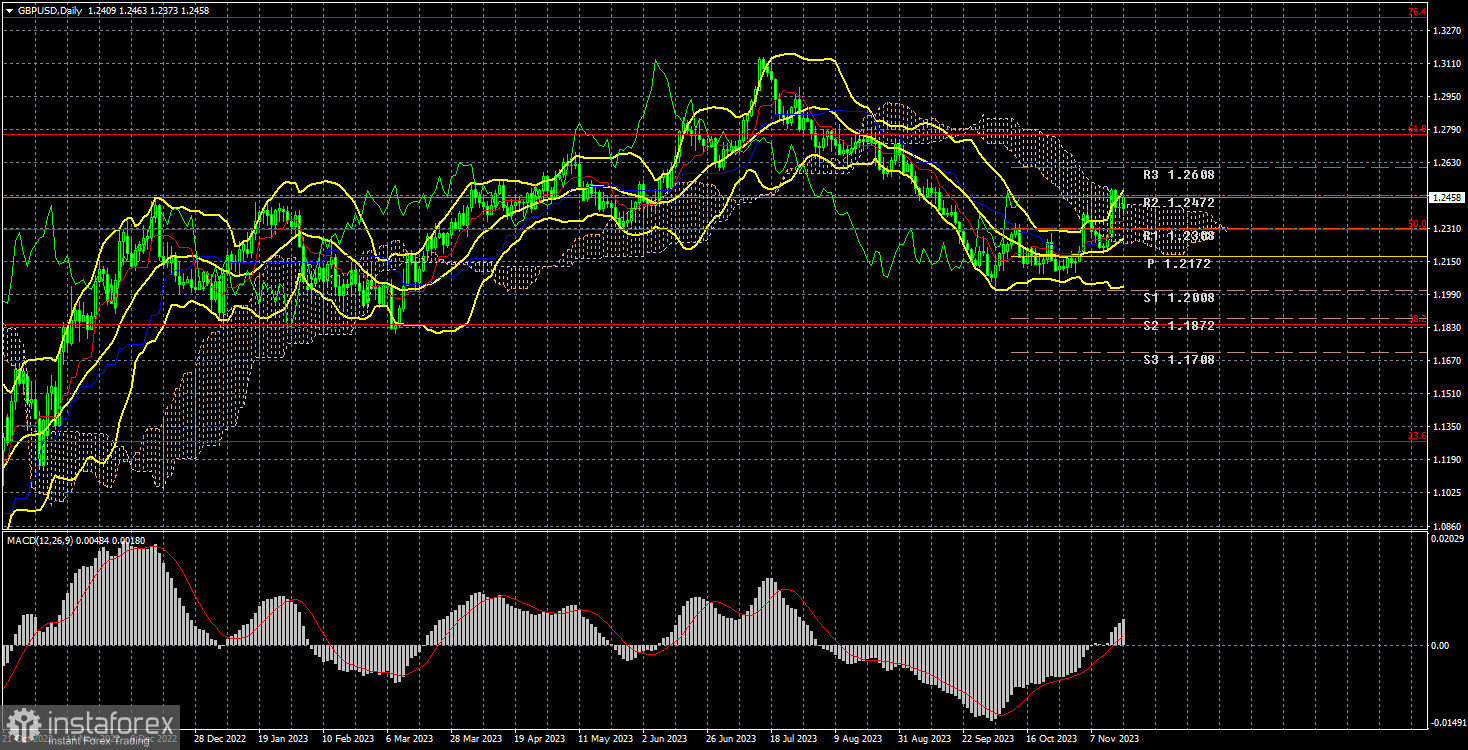The width and height of the screenshot is (1468, 750).
Task: Click the 10 Feb 2023 date label
Action: [346, 739]
